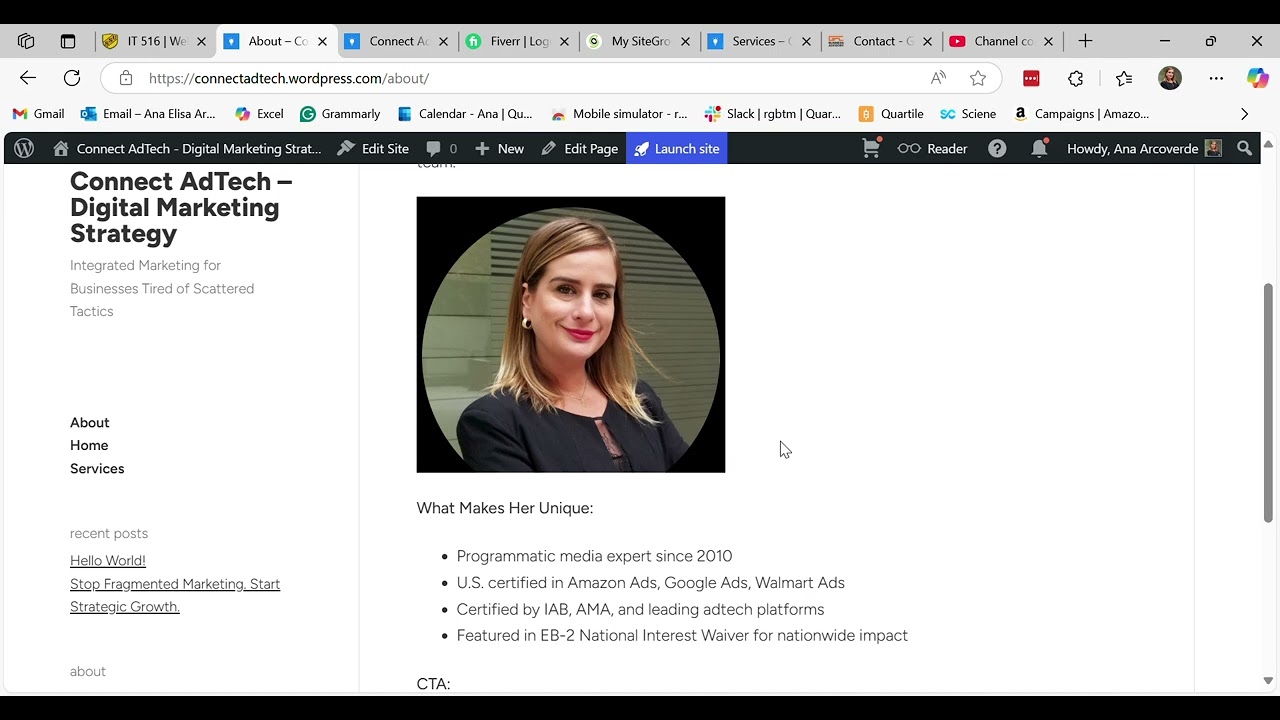Open the WordPress admin search icon

(1245, 148)
